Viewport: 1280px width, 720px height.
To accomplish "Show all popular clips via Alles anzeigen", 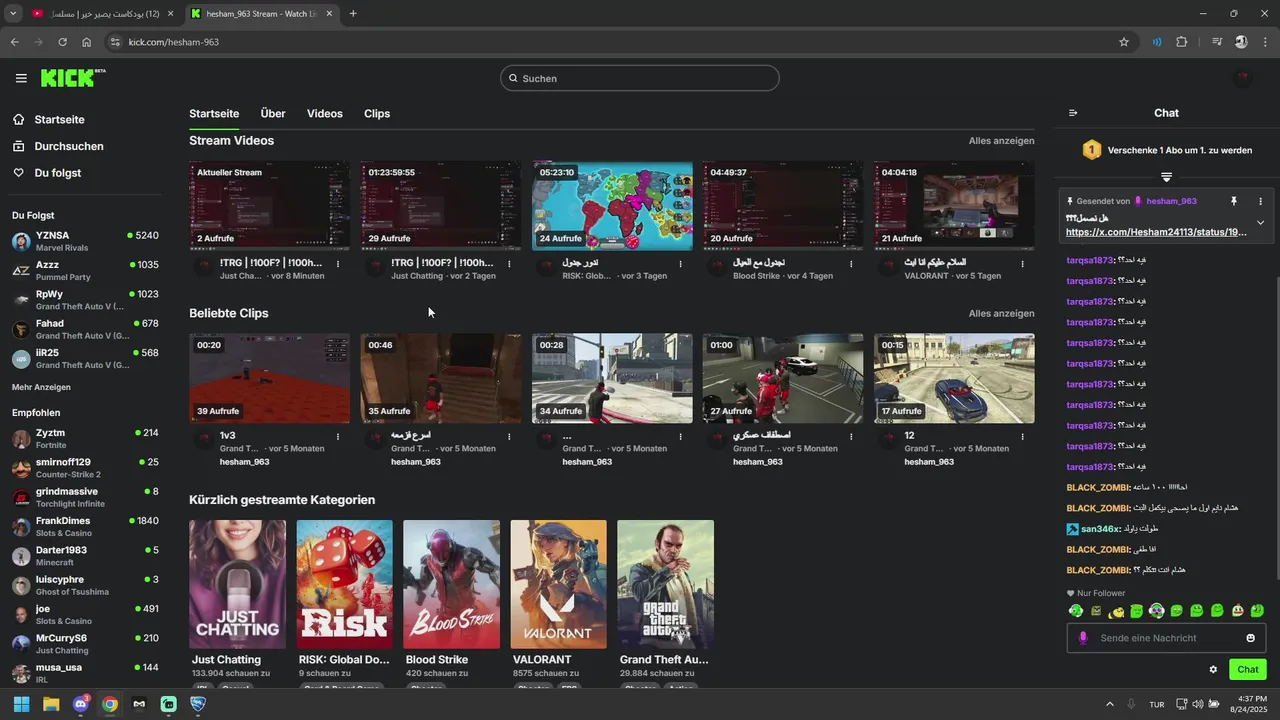I will [x=1001, y=313].
